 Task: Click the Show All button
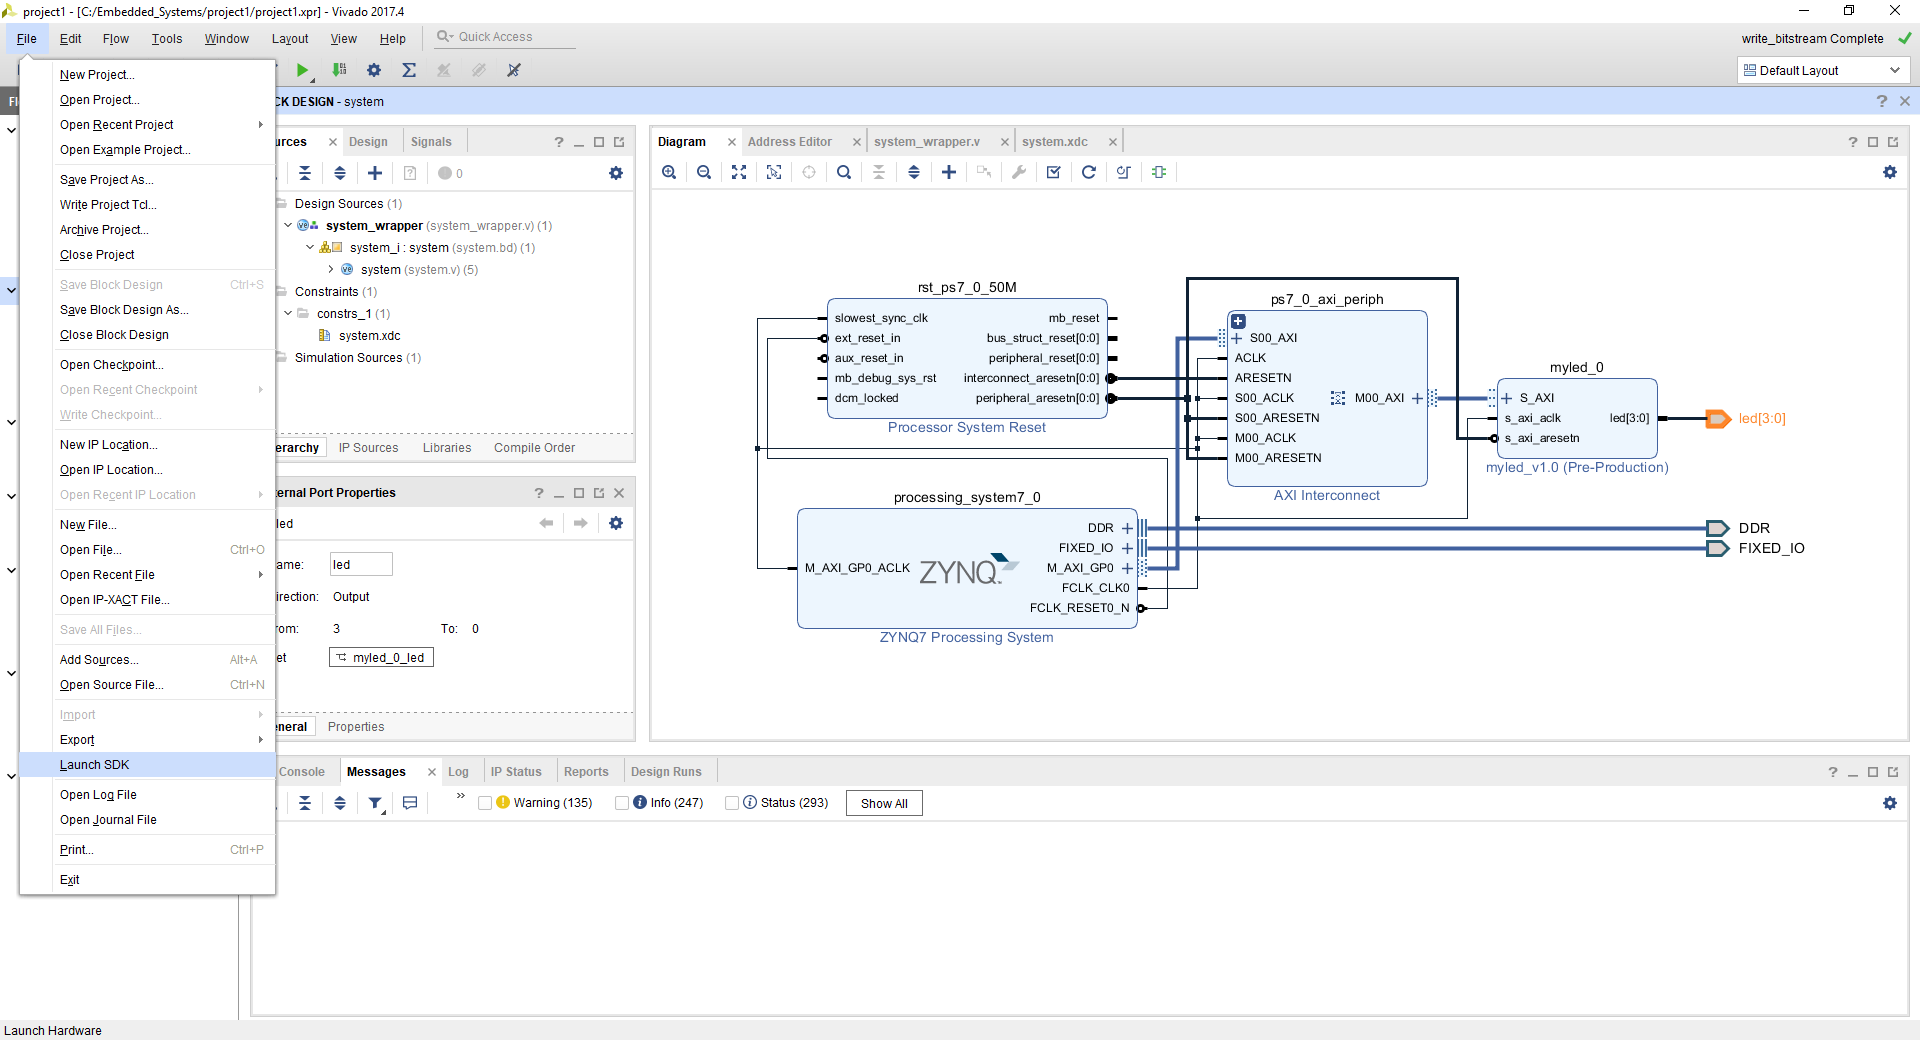tap(884, 803)
